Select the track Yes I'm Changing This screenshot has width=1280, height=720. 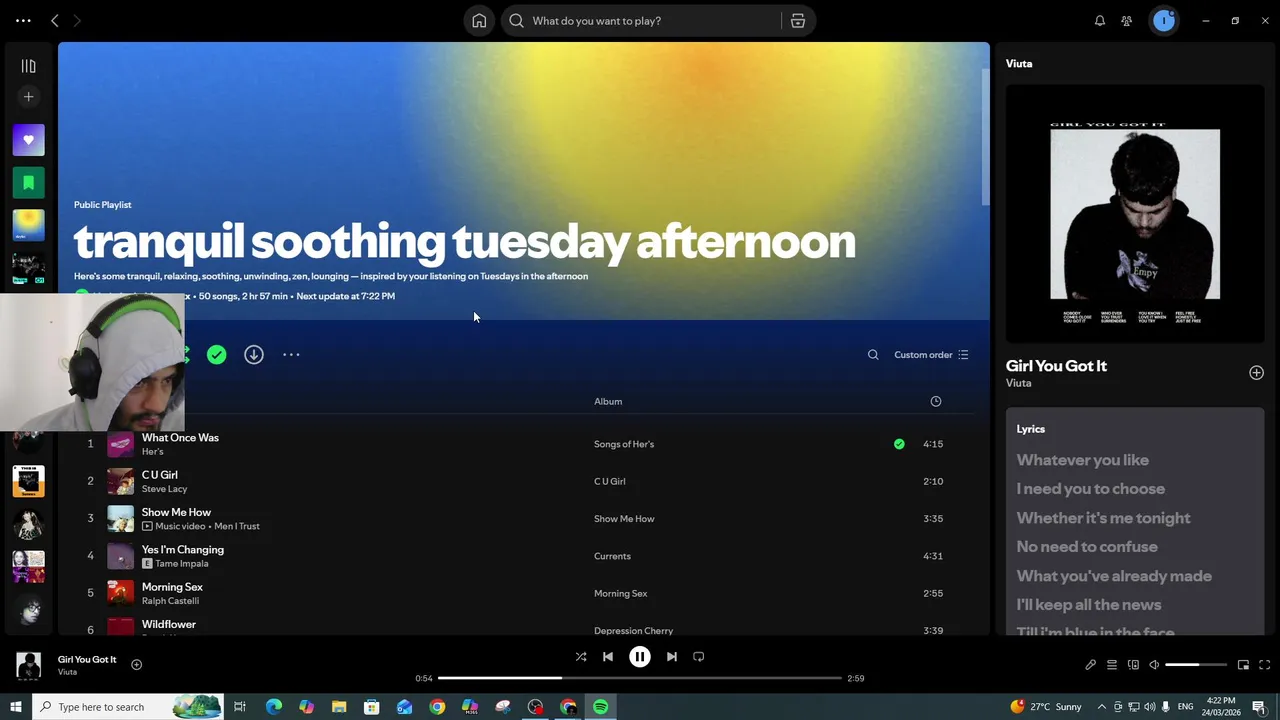tap(183, 549)
